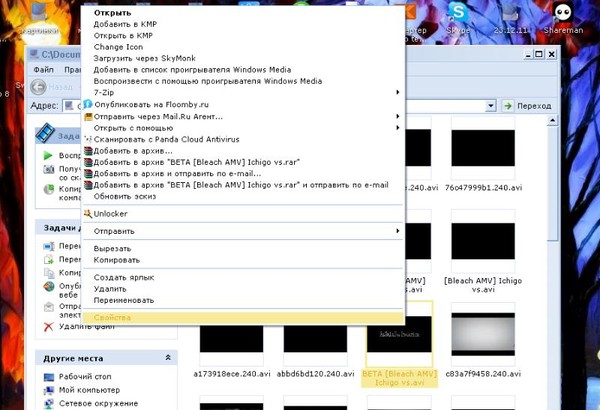Select Добавить в архив и отправить по e-mail...
Screen dimensions: 600x410
click(x=177, y=174)
